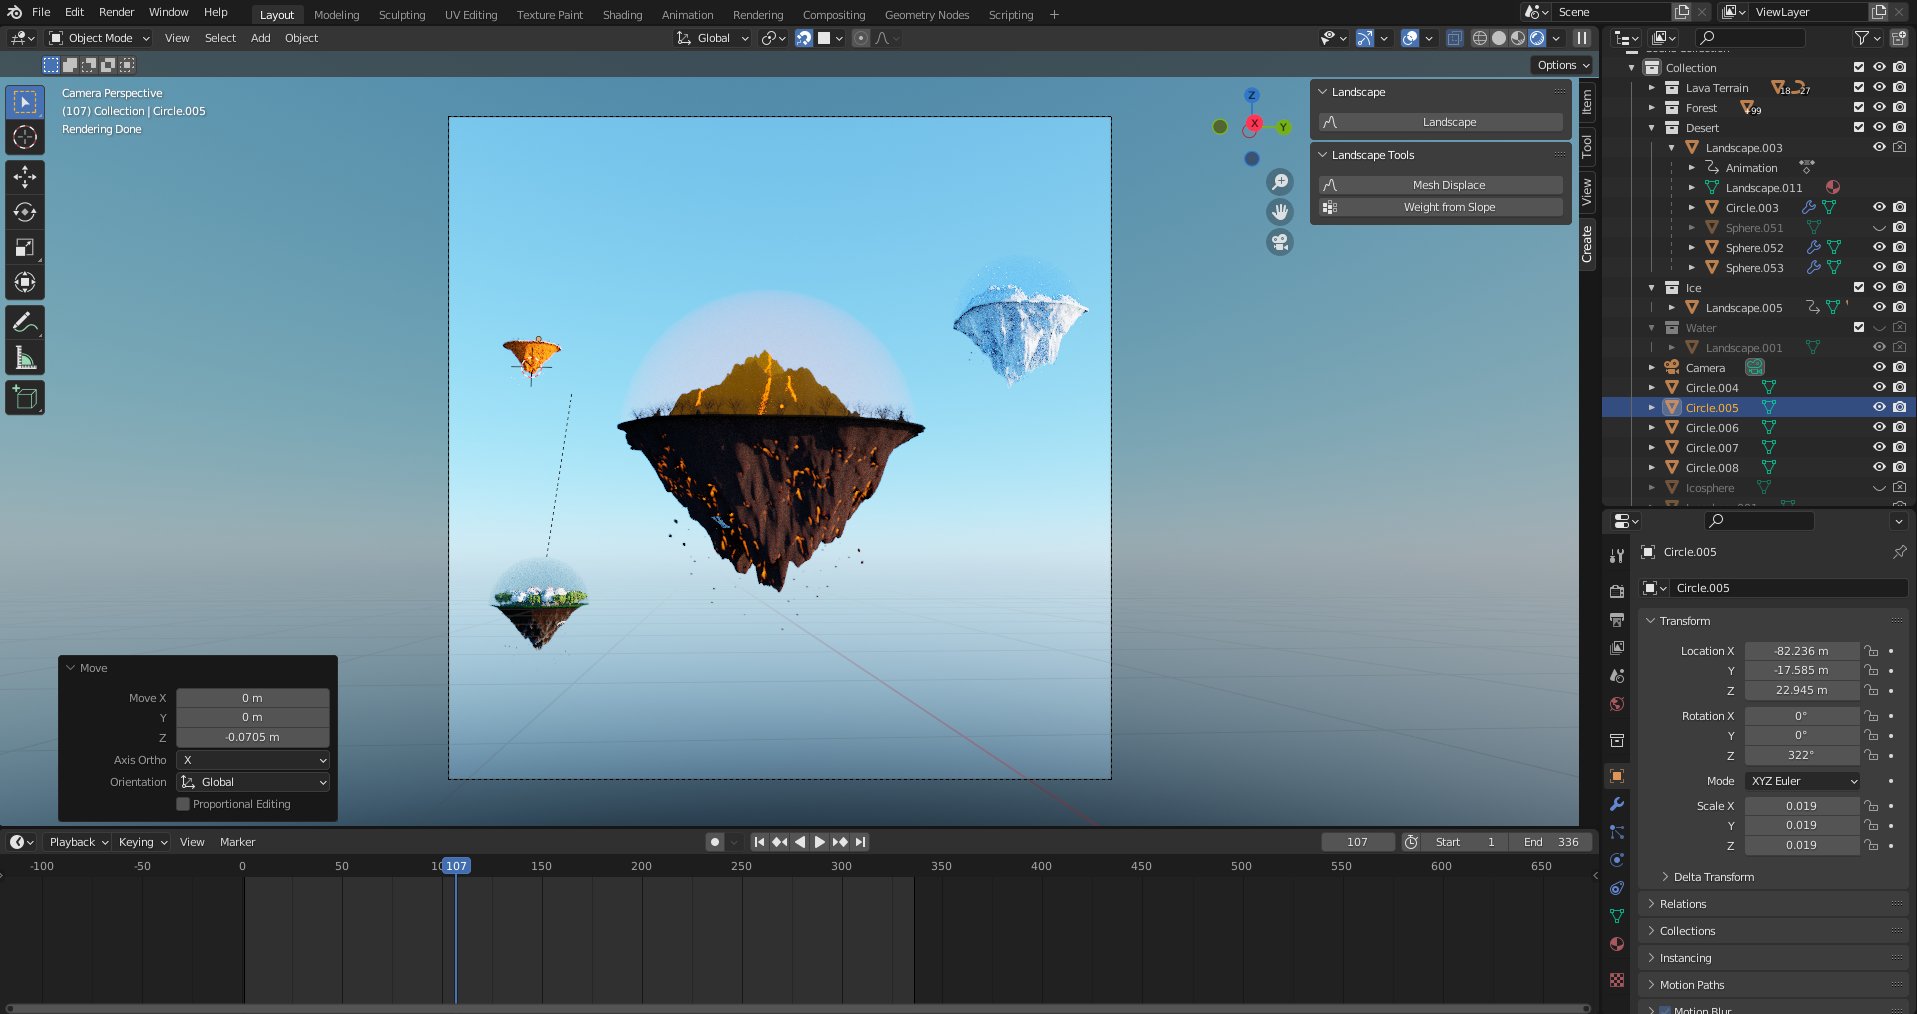The width and height of the screenshot is (1917, 1014).
Task: Click the Weight from Slope button
Action: [x=1441, y=207]
